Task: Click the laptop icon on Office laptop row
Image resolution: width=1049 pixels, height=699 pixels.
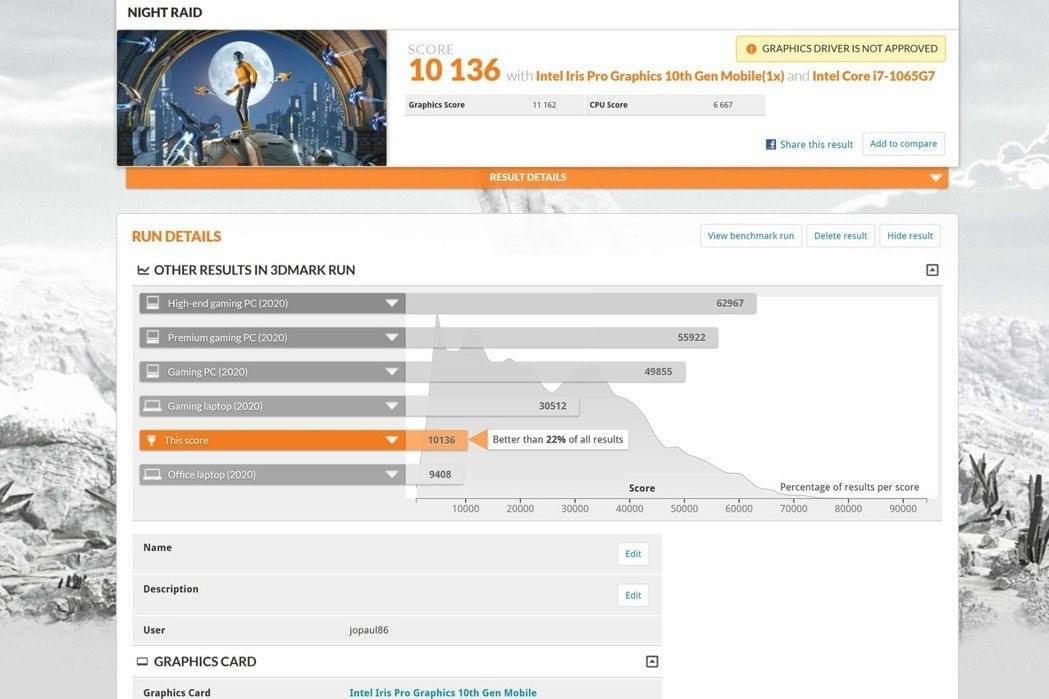Action: point(153,474)
